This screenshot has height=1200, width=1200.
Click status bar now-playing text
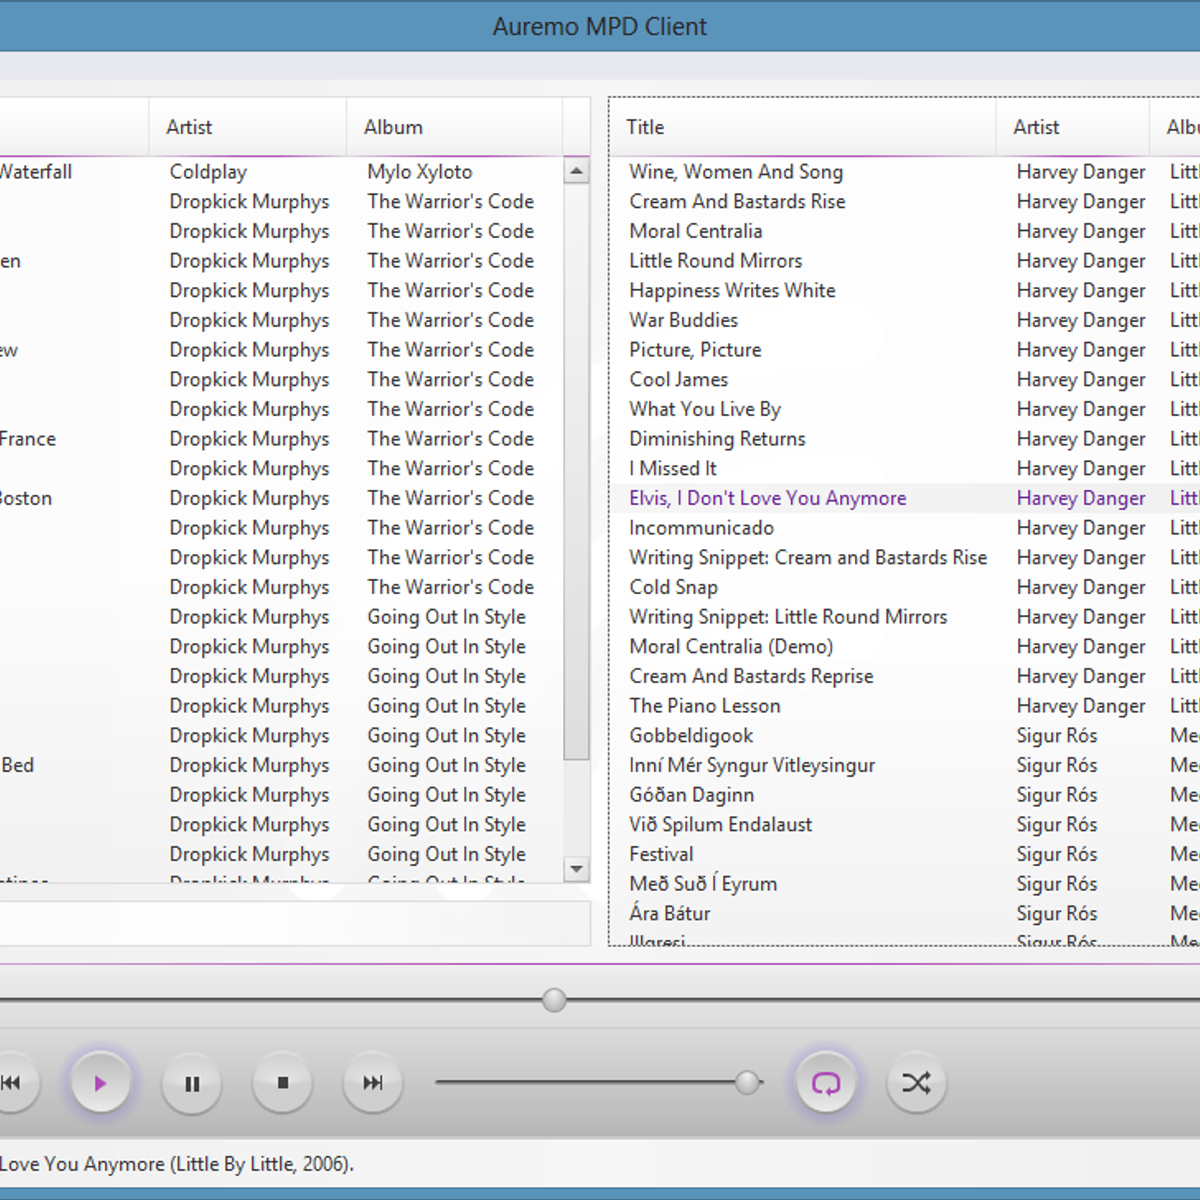pos(177,1164)
